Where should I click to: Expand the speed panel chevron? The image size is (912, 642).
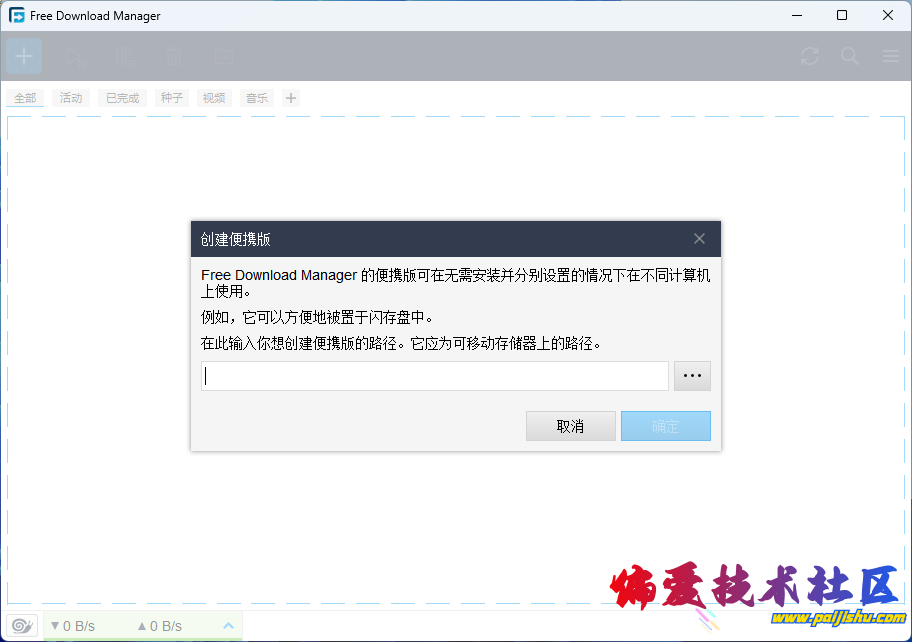(228, 626)
